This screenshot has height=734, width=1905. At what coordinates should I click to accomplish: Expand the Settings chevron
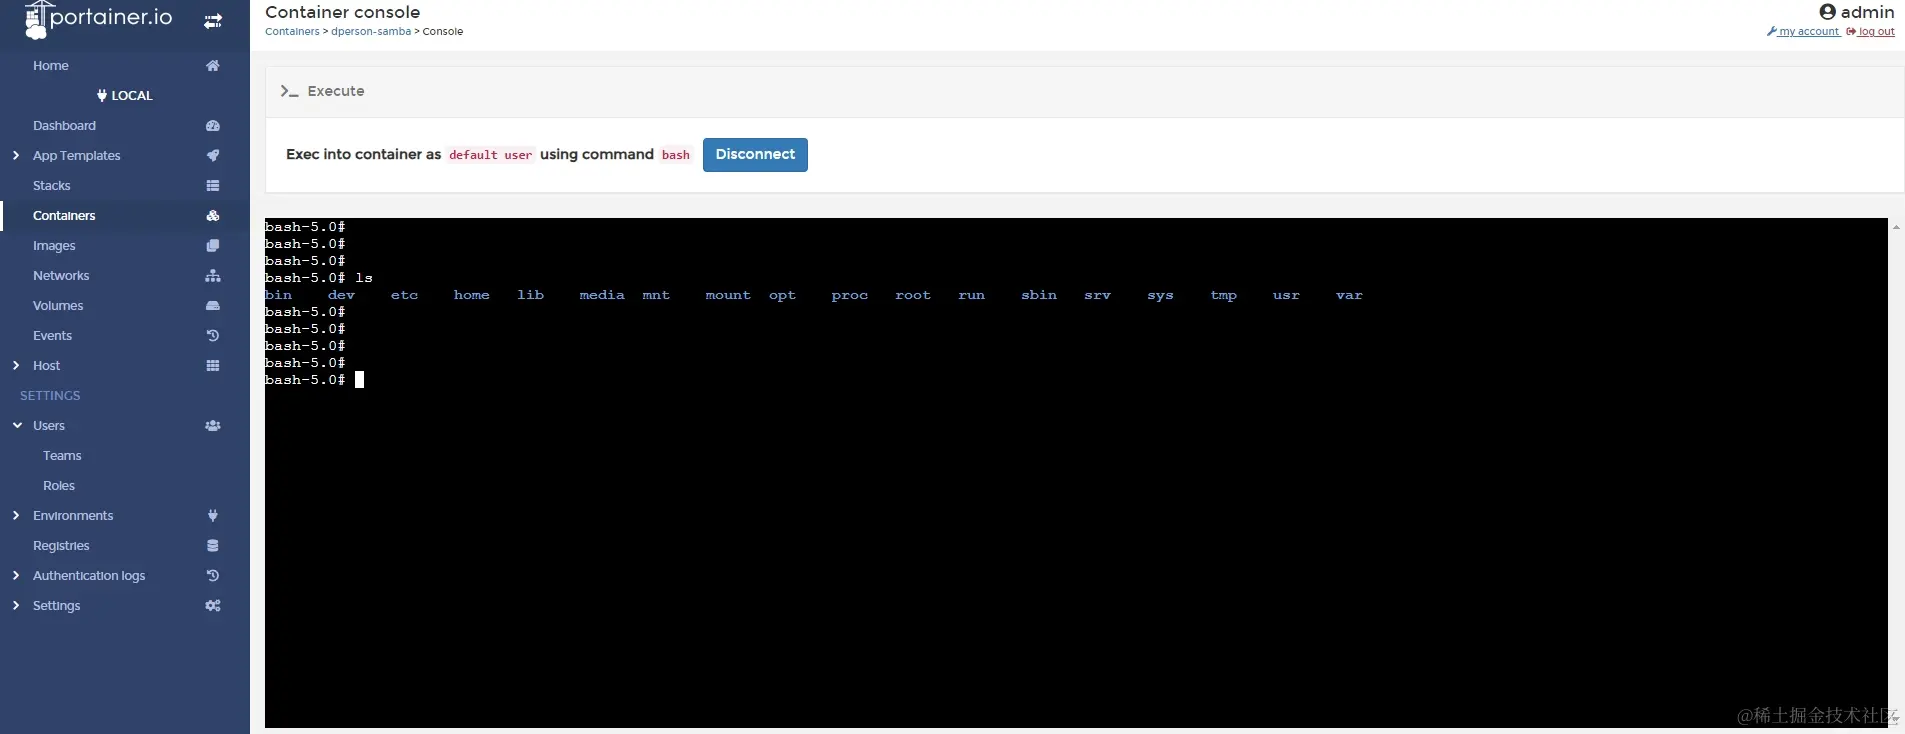point(16,606)
